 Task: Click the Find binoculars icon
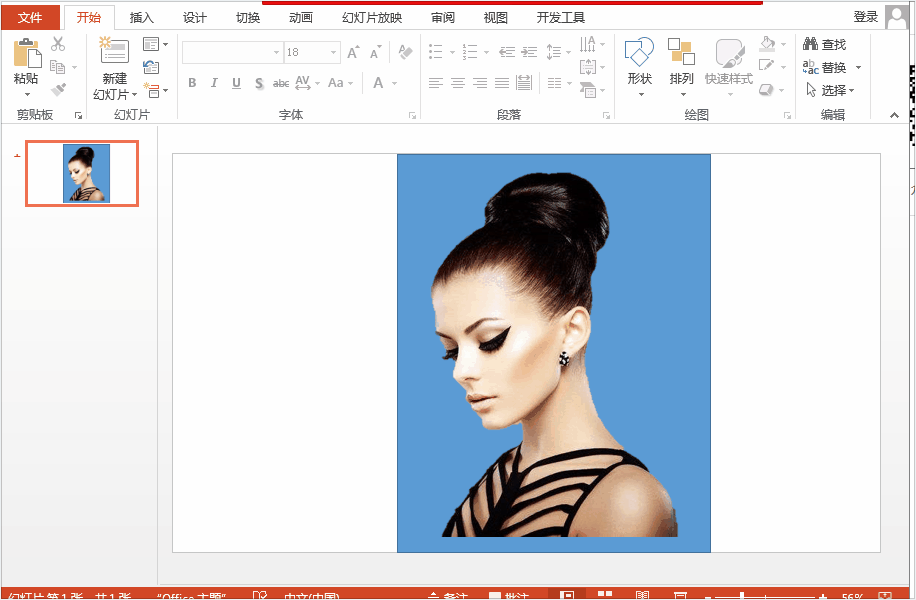click(810, 44)
